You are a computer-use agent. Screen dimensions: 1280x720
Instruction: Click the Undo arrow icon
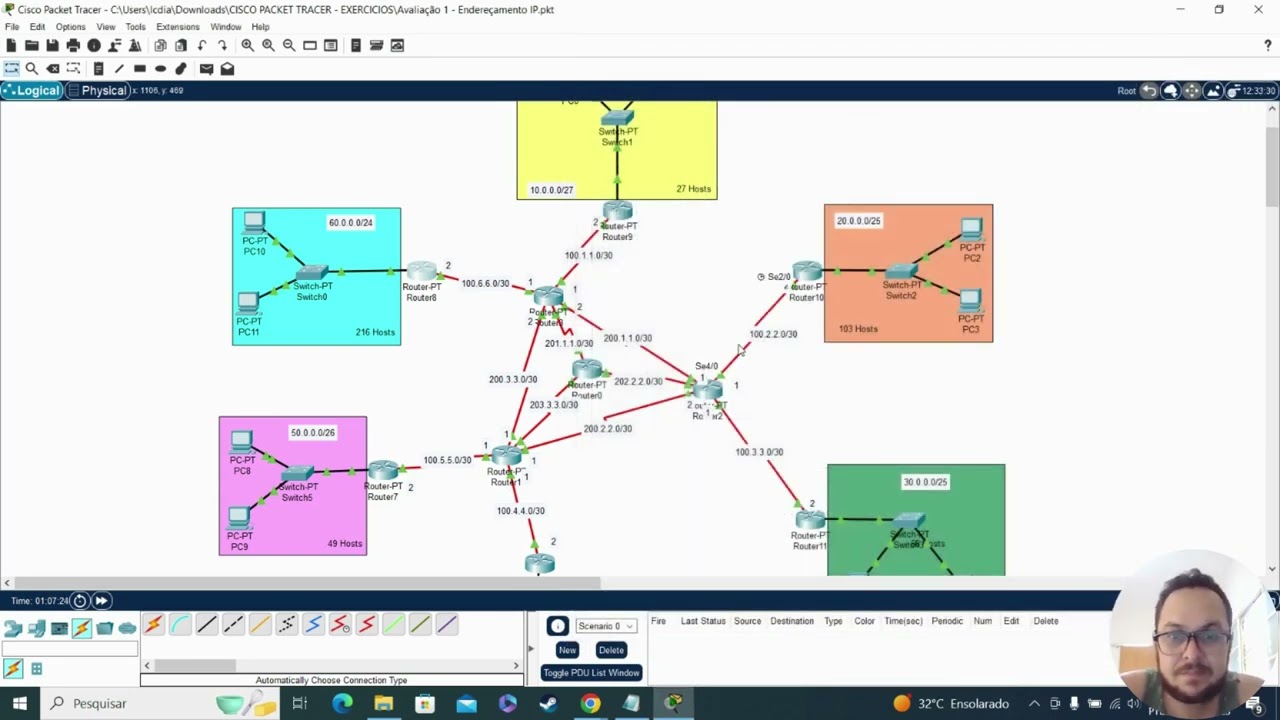[202, 45]
